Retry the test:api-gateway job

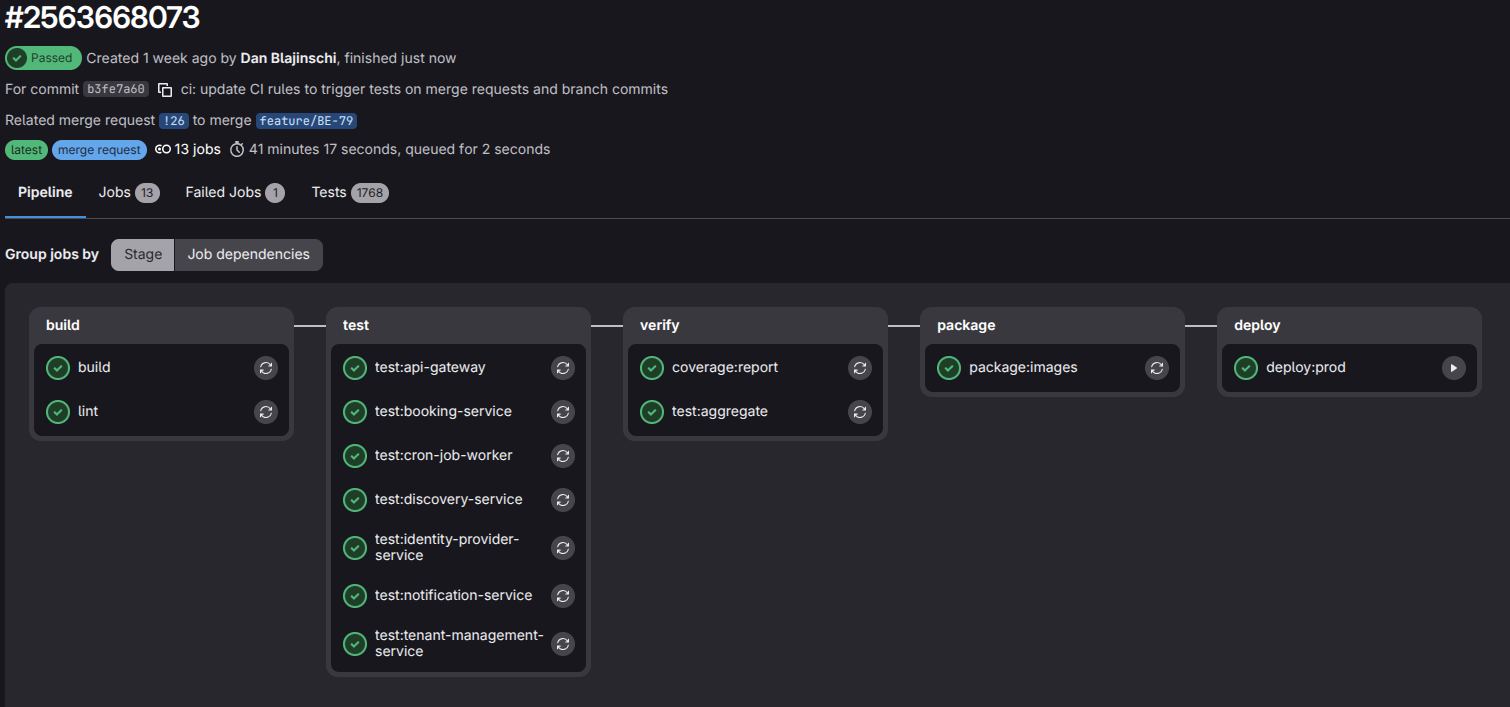(x=563, y=367)
